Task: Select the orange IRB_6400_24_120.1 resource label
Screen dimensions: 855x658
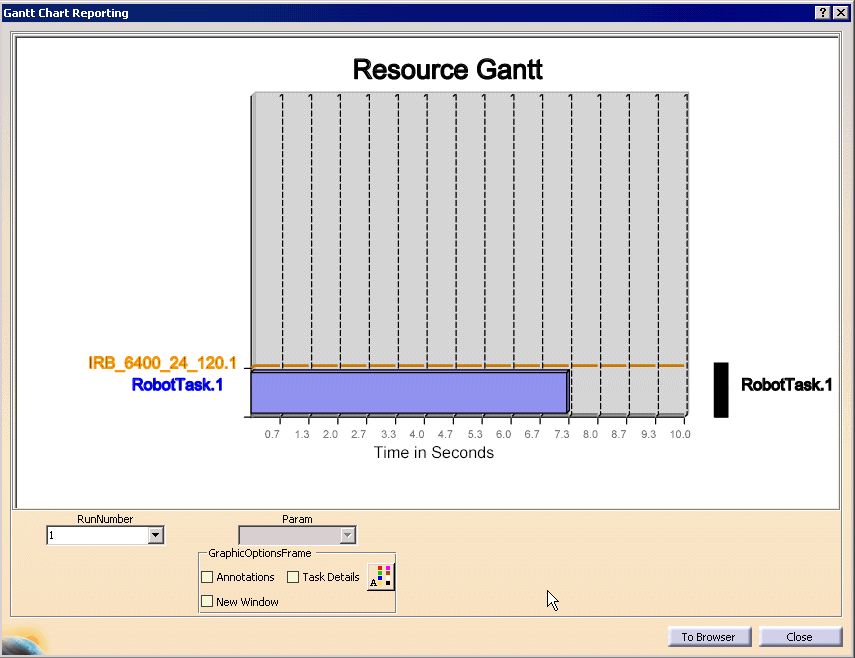Action: tap(162, 364)
